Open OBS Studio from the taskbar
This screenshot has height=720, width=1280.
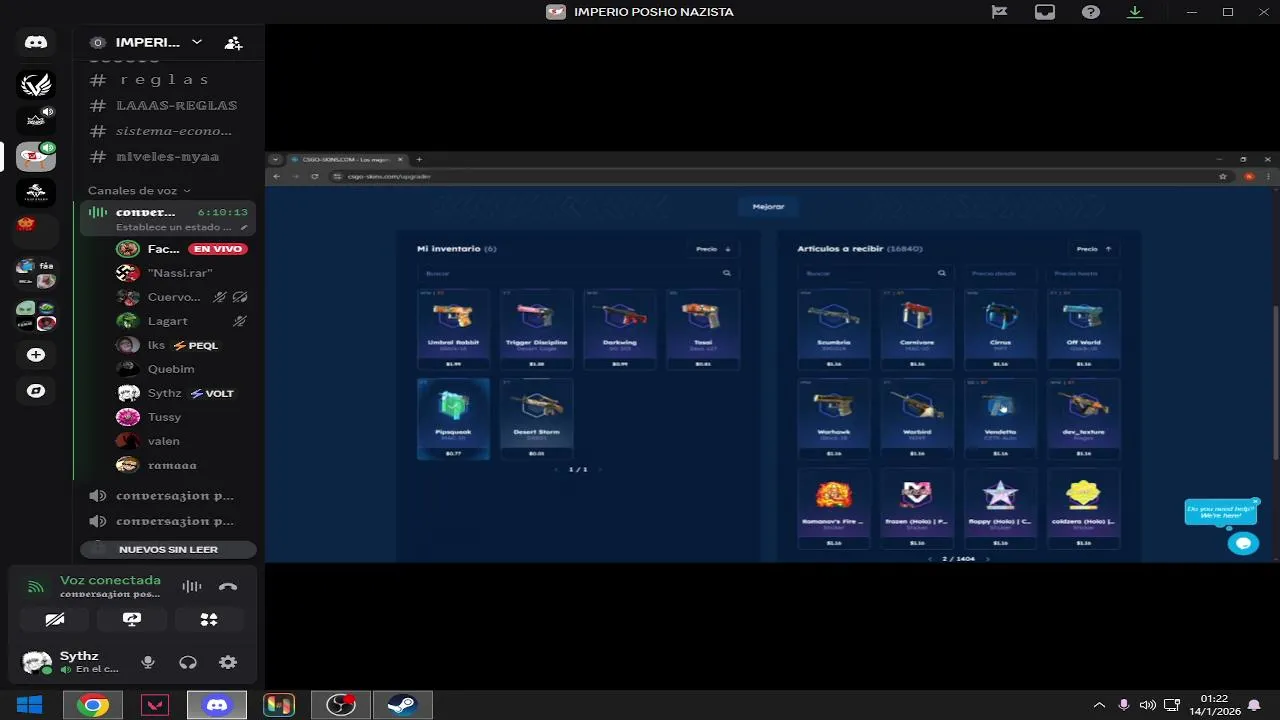[341, 705]
